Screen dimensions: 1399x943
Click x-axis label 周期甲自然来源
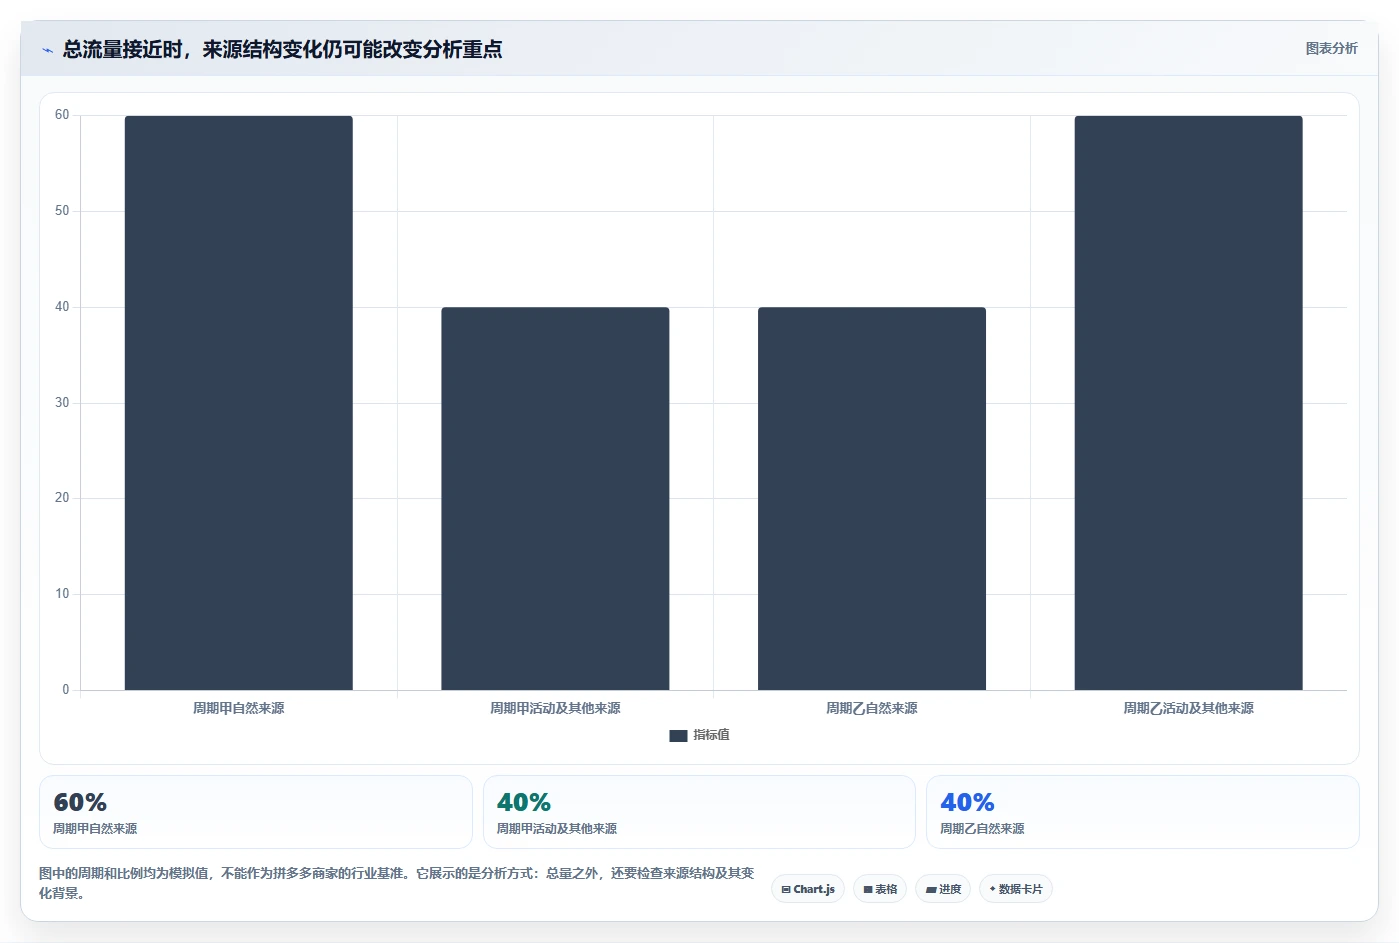point(239,708)
